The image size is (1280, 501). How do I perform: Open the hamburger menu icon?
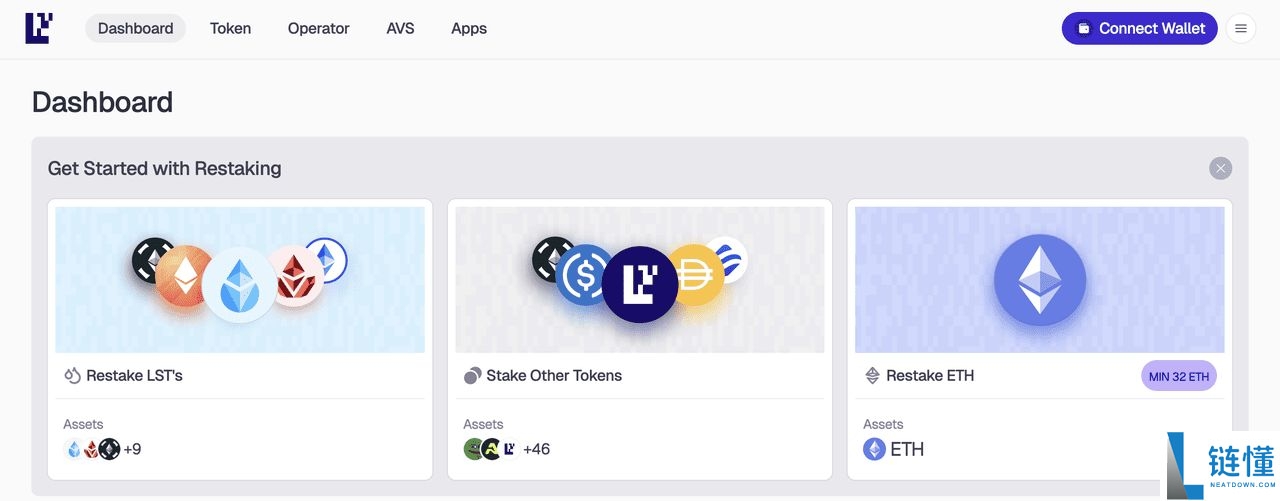click(1241, 29)
